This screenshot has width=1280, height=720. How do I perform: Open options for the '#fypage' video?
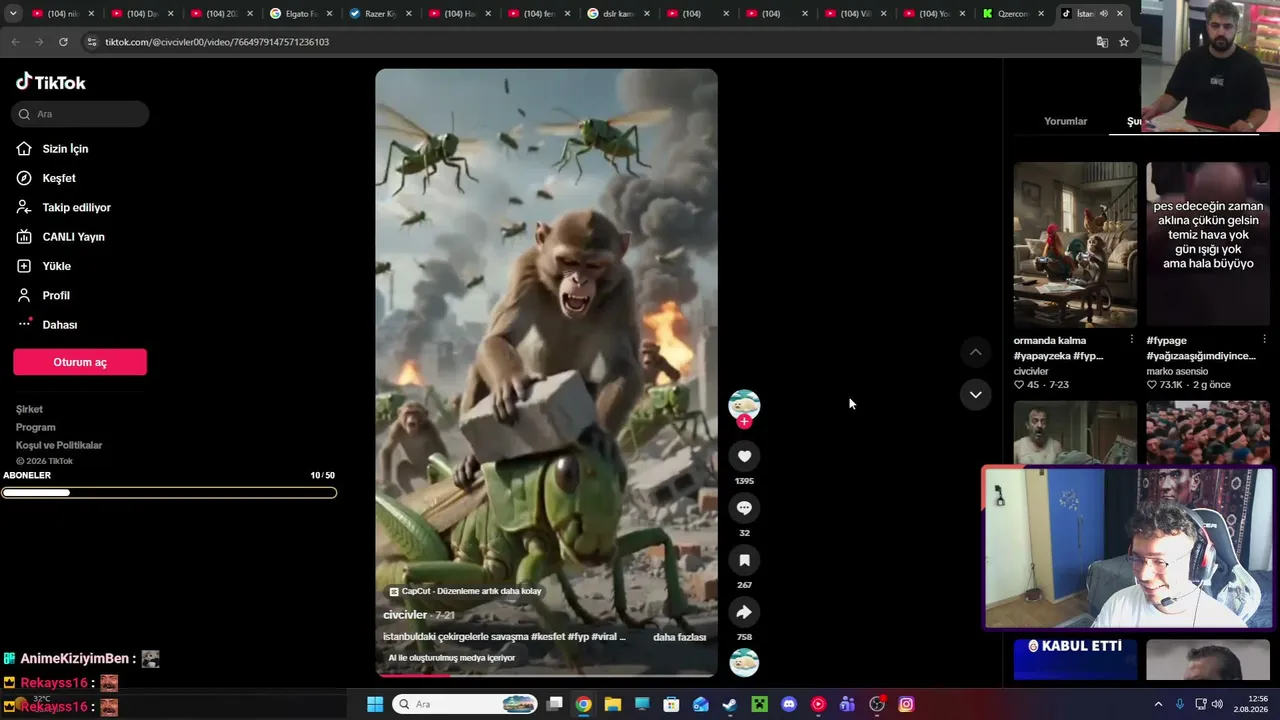(x=1264, y=340)
